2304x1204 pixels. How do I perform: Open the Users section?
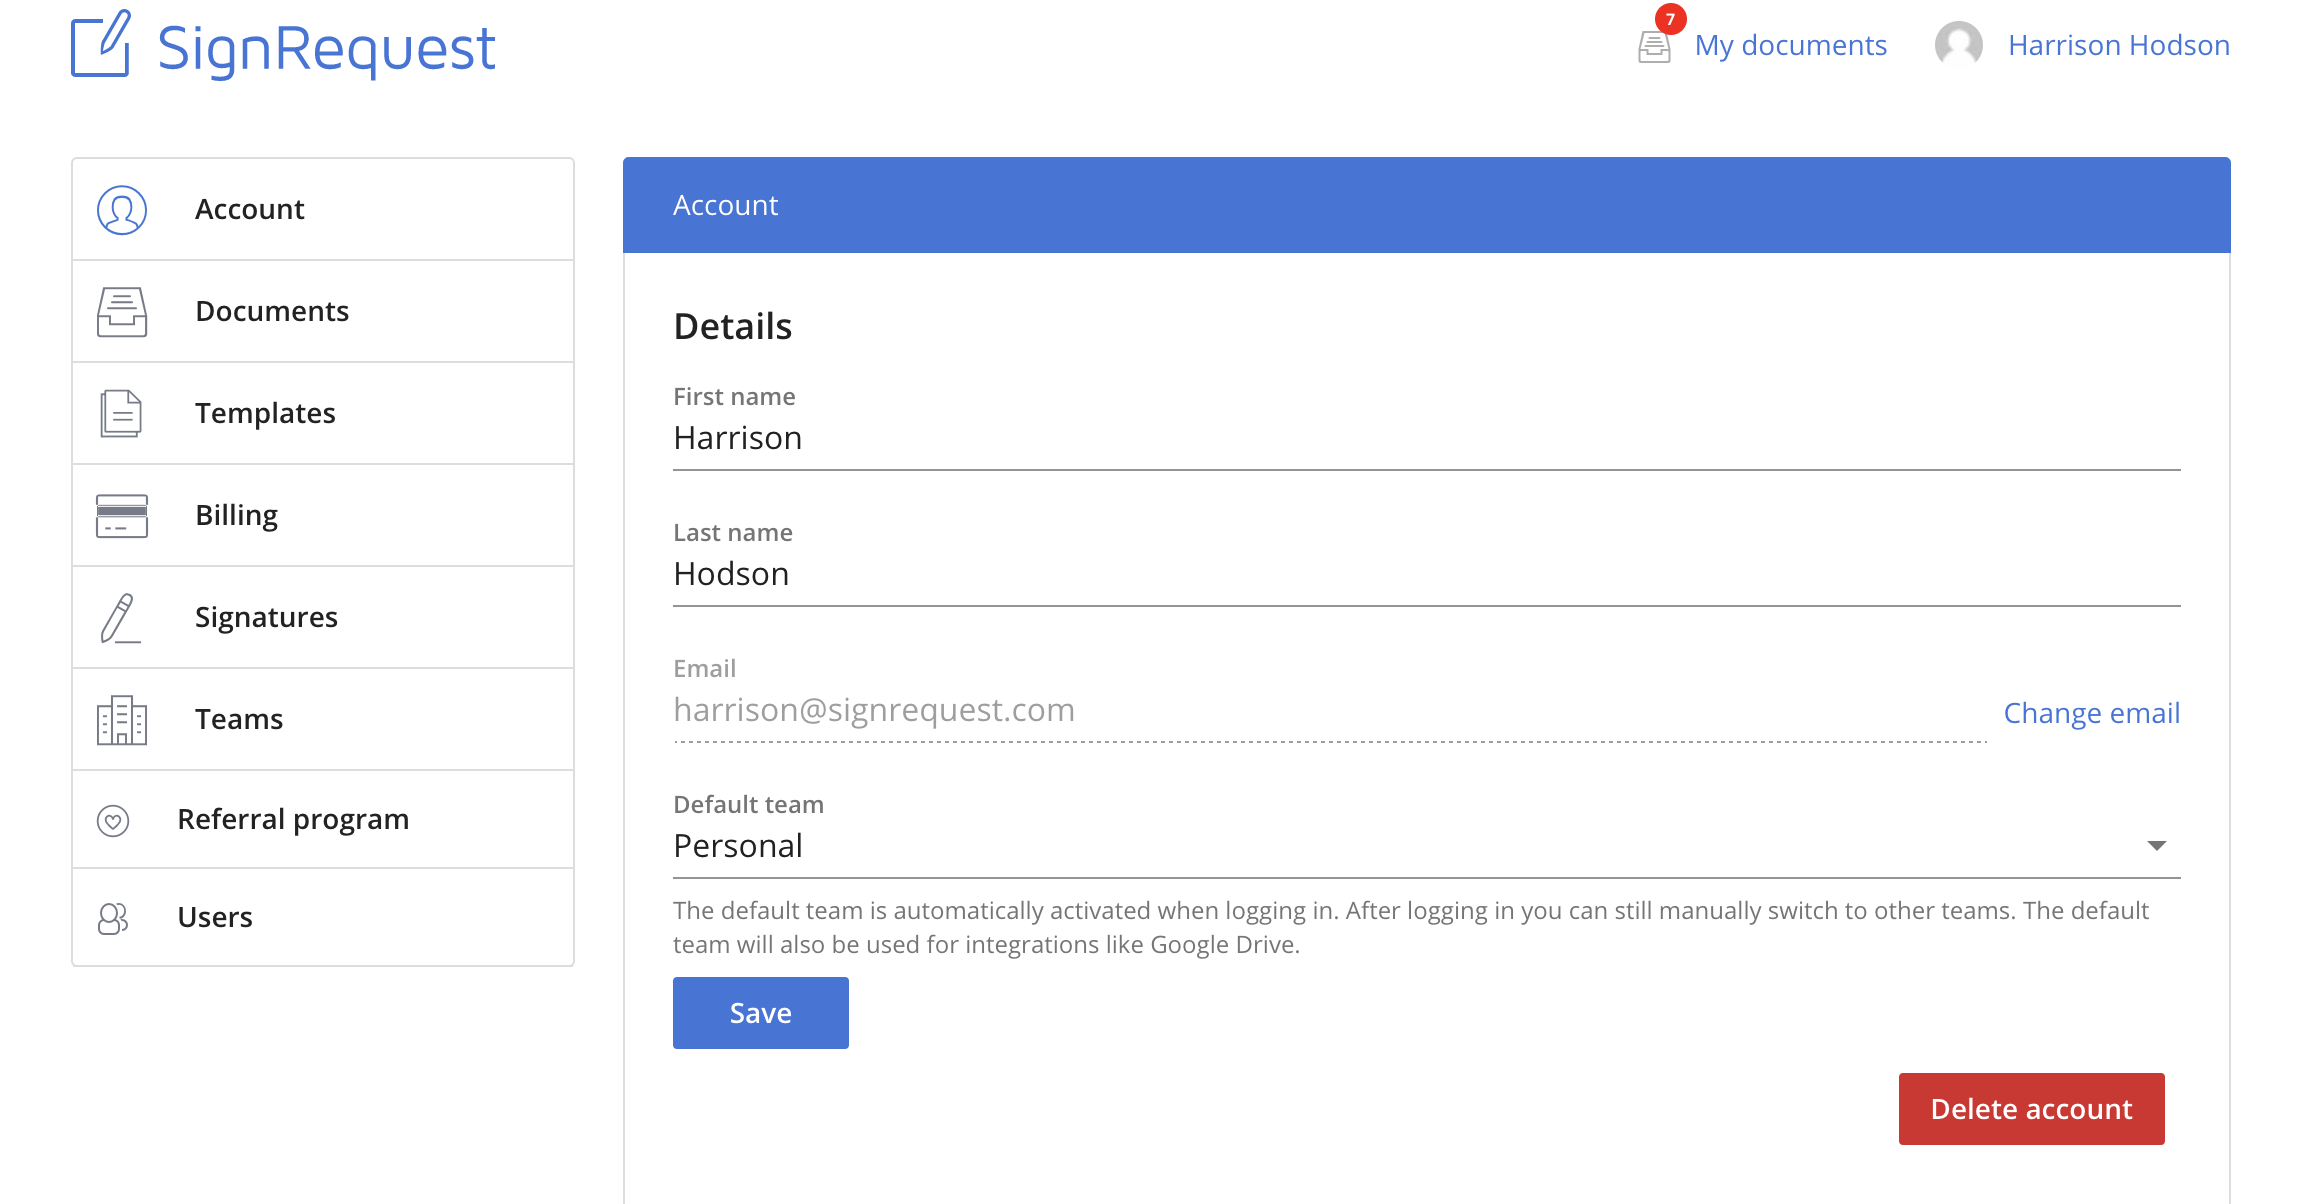click(323, 917)
